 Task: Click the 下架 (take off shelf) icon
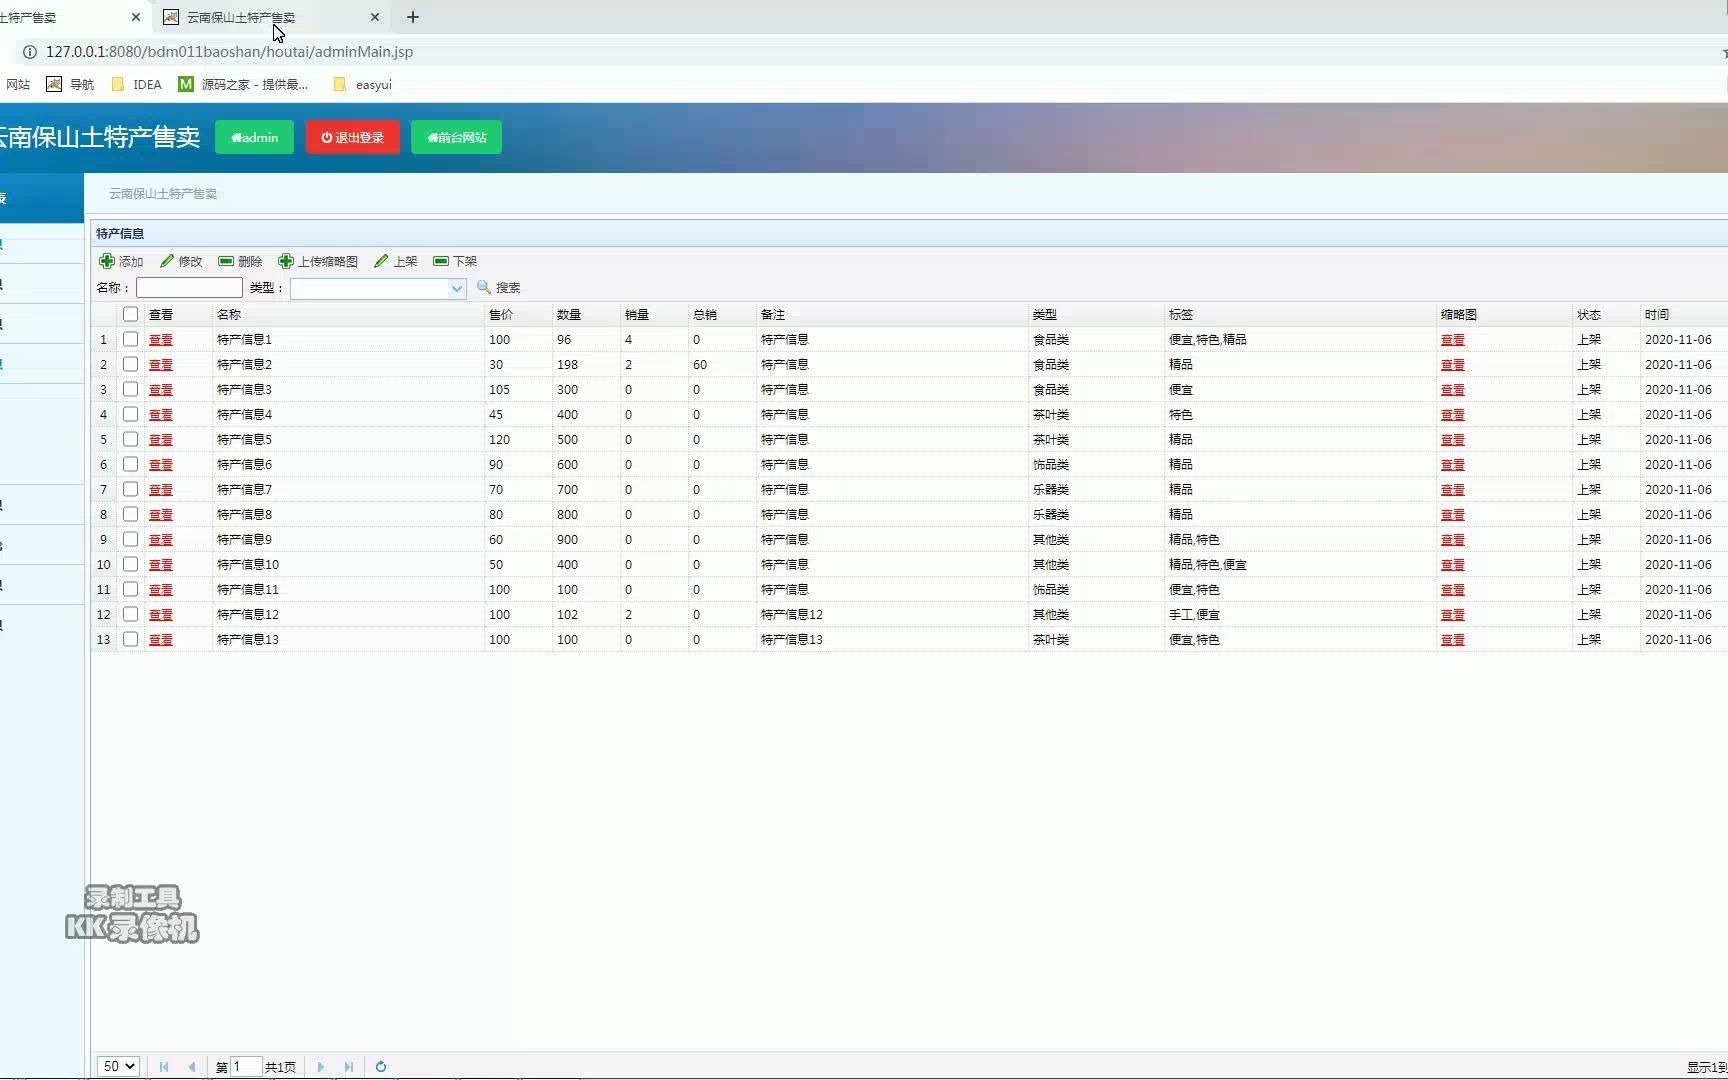tap(441, 261)
